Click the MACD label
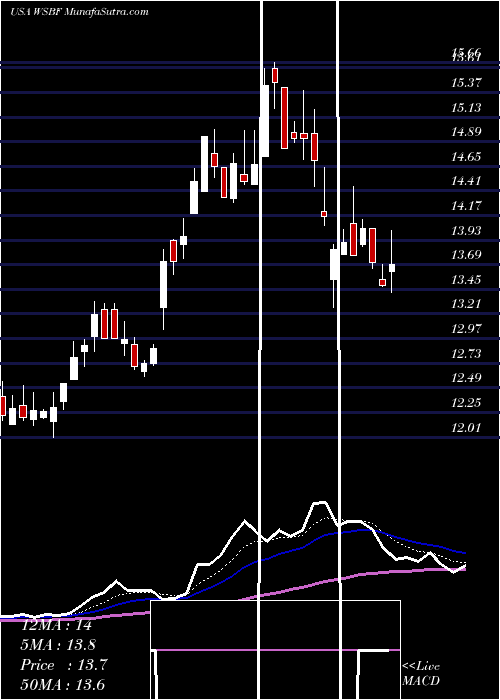Image resolution: width=500 pixels, height=700 pixels. tap(421, 681)
